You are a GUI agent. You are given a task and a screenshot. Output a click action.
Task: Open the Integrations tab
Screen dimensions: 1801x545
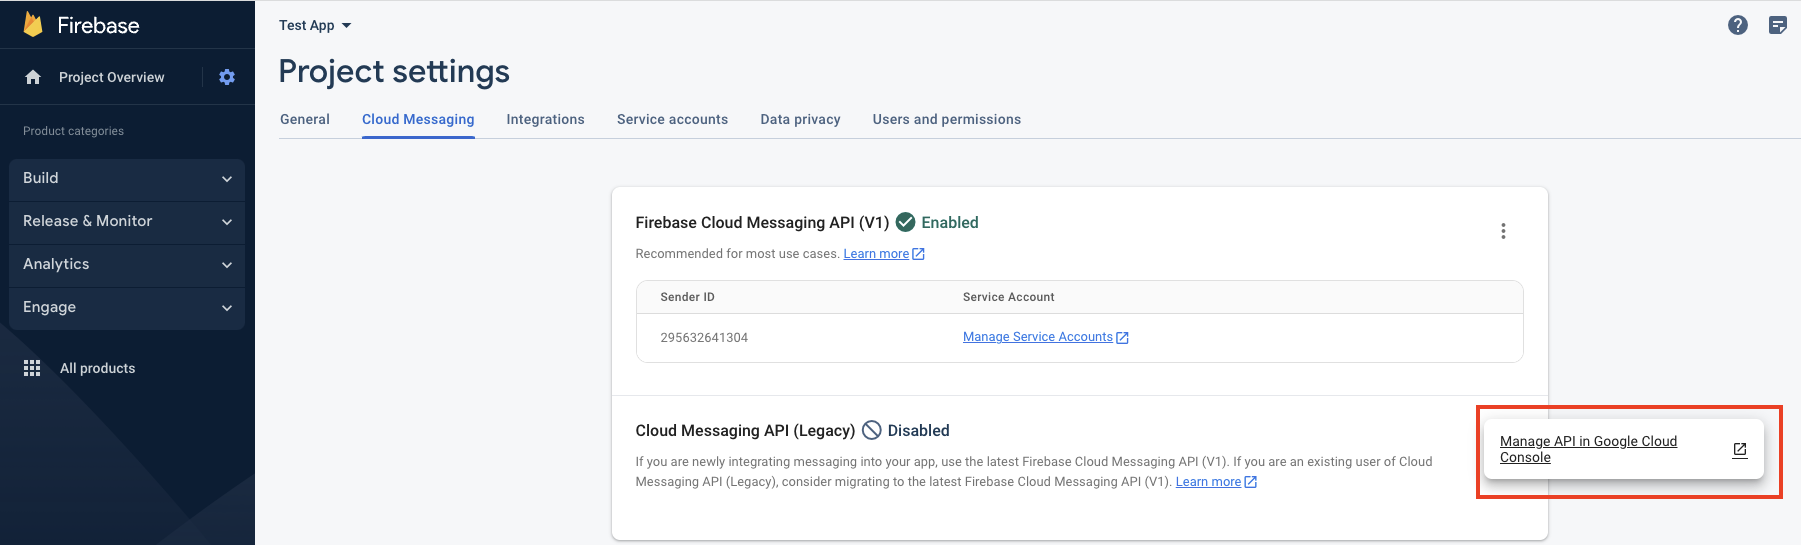pyautogui.click(x=545, y=119)
